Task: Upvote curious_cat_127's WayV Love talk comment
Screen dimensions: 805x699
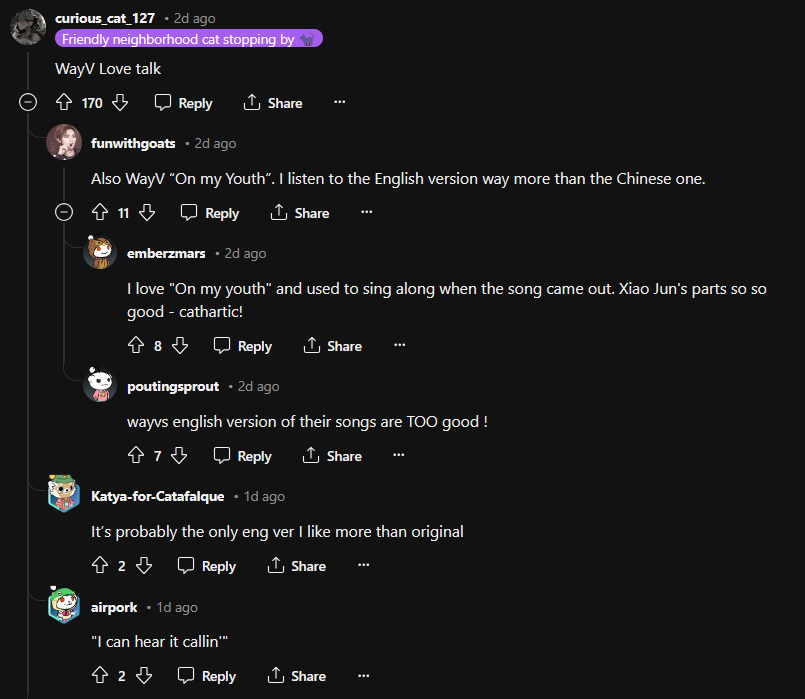Action: [64, 103]
